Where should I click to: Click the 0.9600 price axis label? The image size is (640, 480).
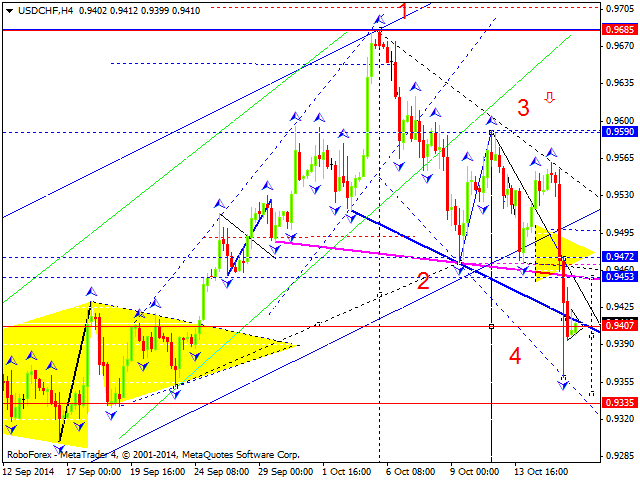coord(620,120)
